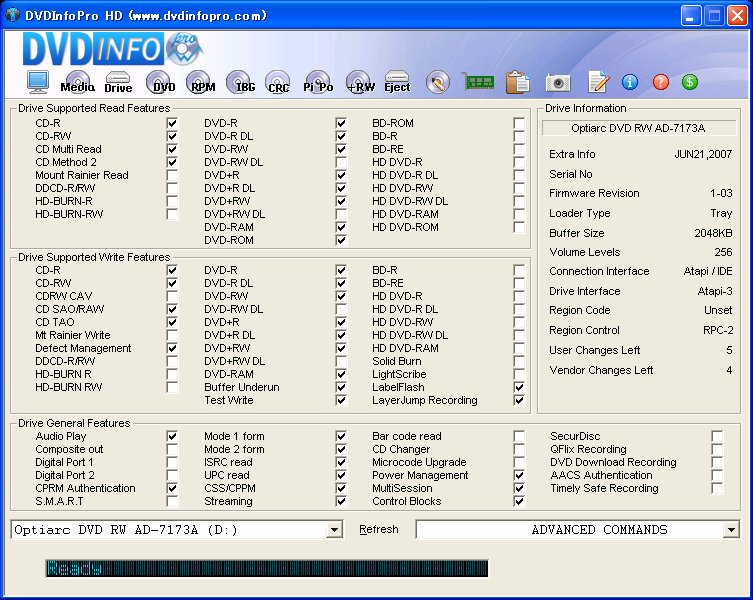The height and width of the screenshot is (600, 753).
Task: Toggle the LabelFlash checkbox
Action: pyautogui.click(x=519, y=387)
